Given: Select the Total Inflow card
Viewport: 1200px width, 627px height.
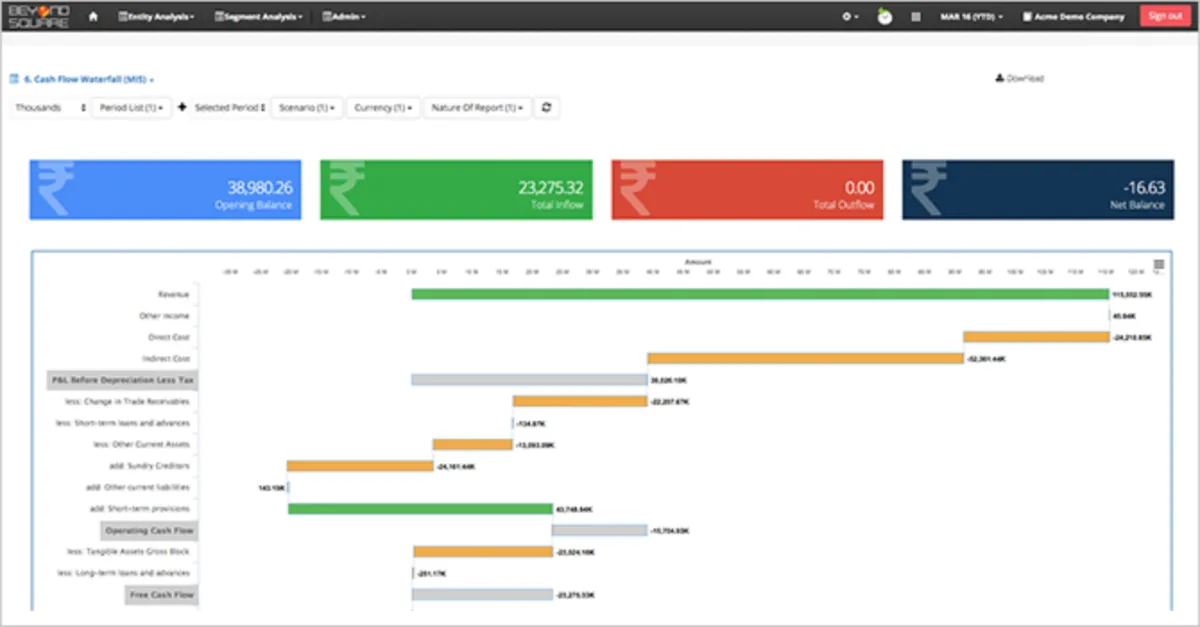Looking at the screenshot, I should 456,189.
